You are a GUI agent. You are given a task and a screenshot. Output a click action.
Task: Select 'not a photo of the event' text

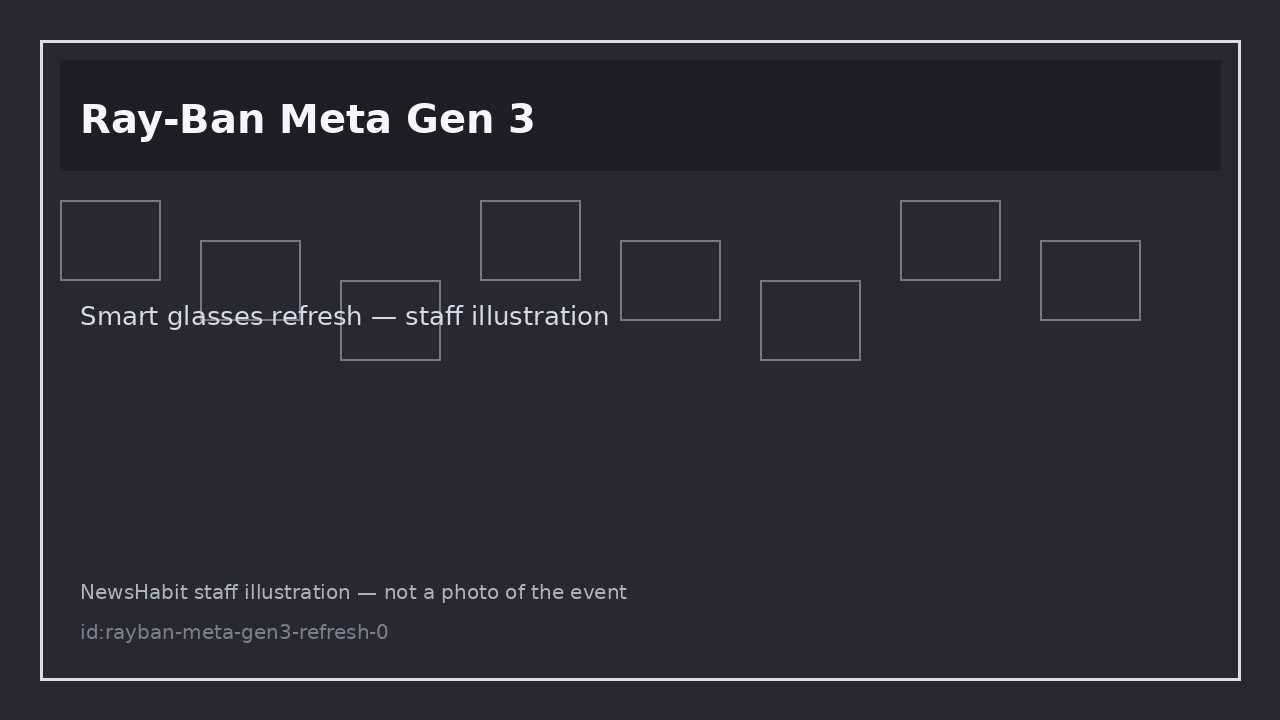[505, 593]
